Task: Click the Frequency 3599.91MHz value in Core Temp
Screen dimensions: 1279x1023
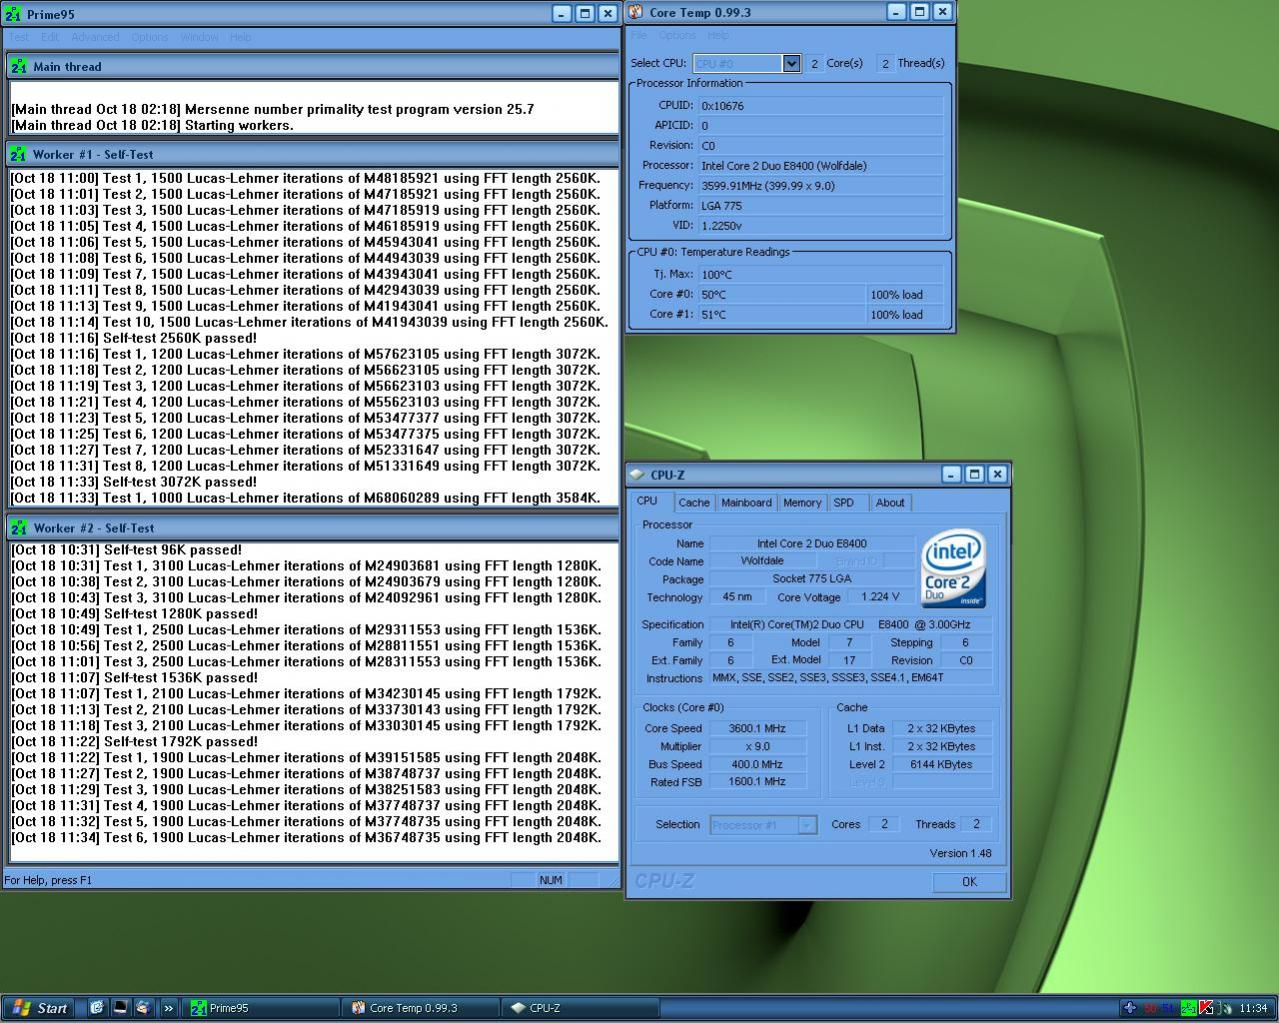Action: tap(820, 186)
